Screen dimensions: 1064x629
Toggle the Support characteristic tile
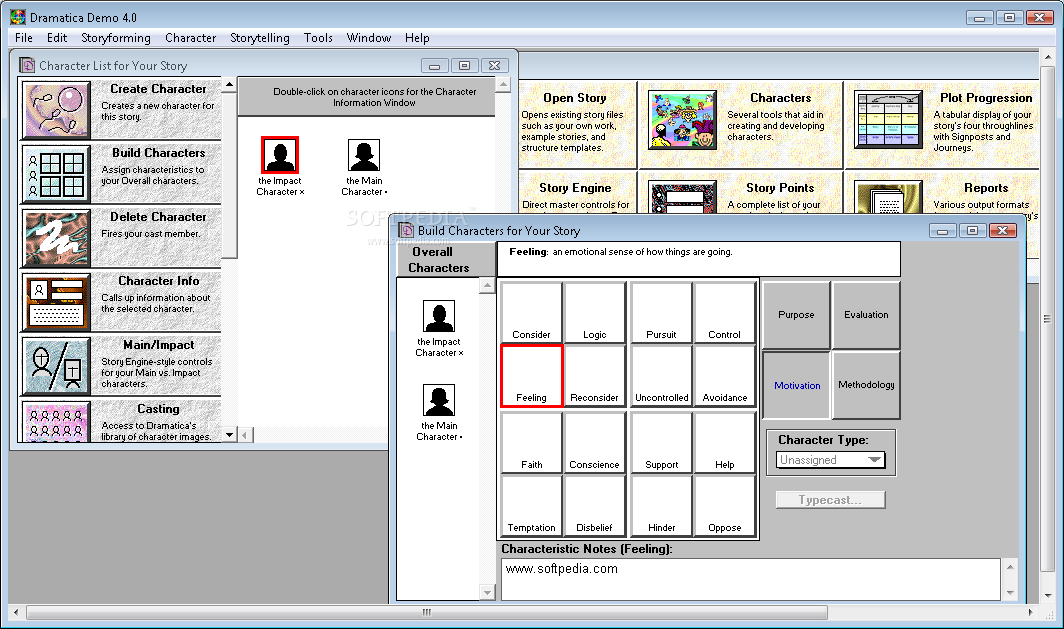click(x=662, y=442)
